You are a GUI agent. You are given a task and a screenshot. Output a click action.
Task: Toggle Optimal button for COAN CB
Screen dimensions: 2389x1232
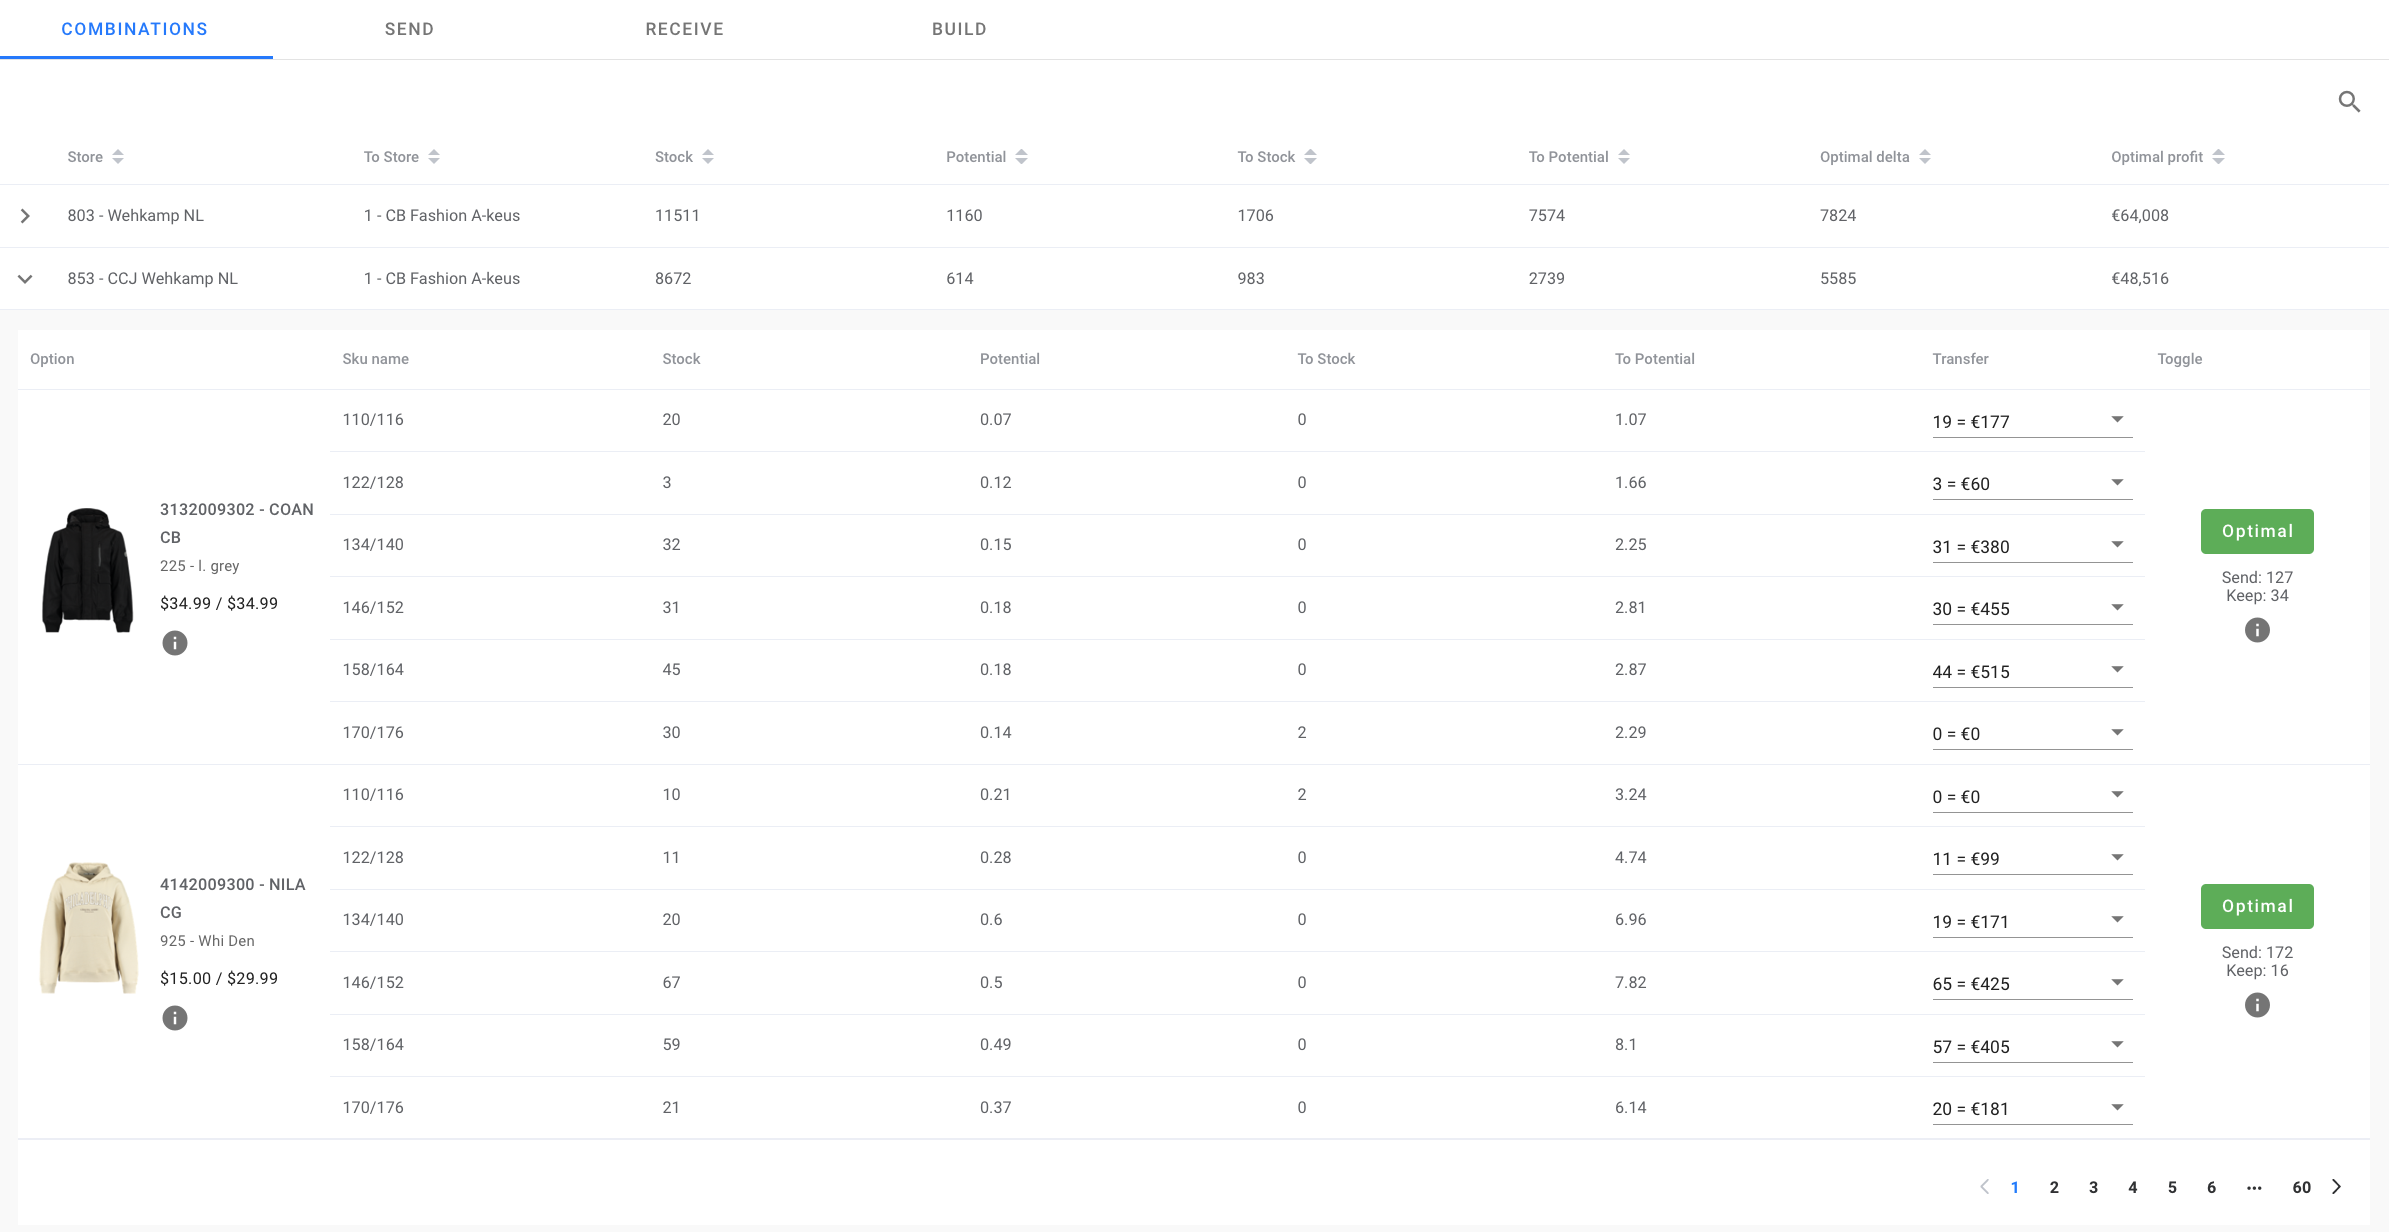click(2257, 531)
